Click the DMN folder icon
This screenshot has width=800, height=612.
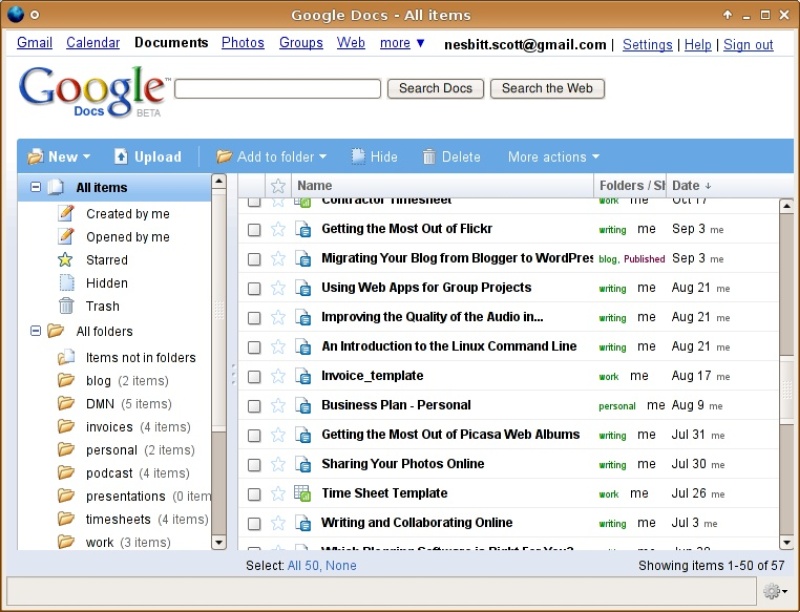[66, 403]
